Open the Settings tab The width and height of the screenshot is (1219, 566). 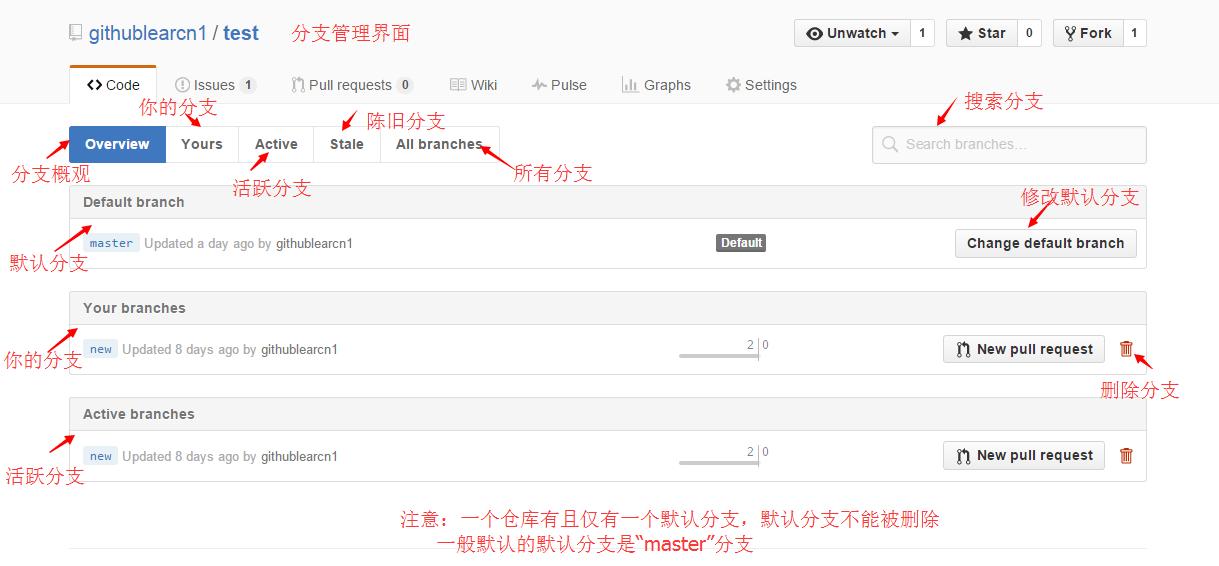(761, 85)
